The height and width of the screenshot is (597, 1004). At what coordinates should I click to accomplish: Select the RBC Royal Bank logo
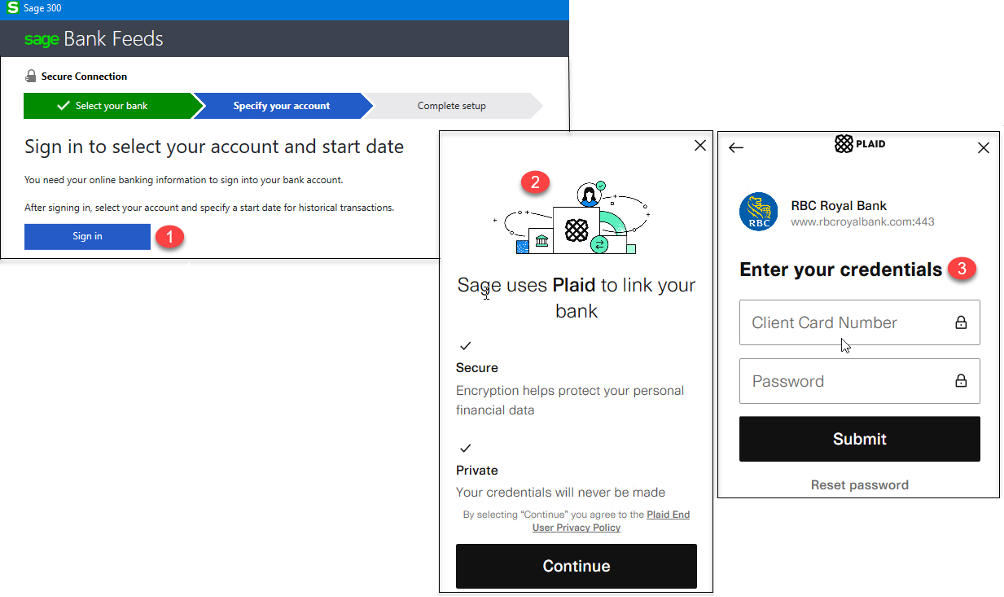757,212
